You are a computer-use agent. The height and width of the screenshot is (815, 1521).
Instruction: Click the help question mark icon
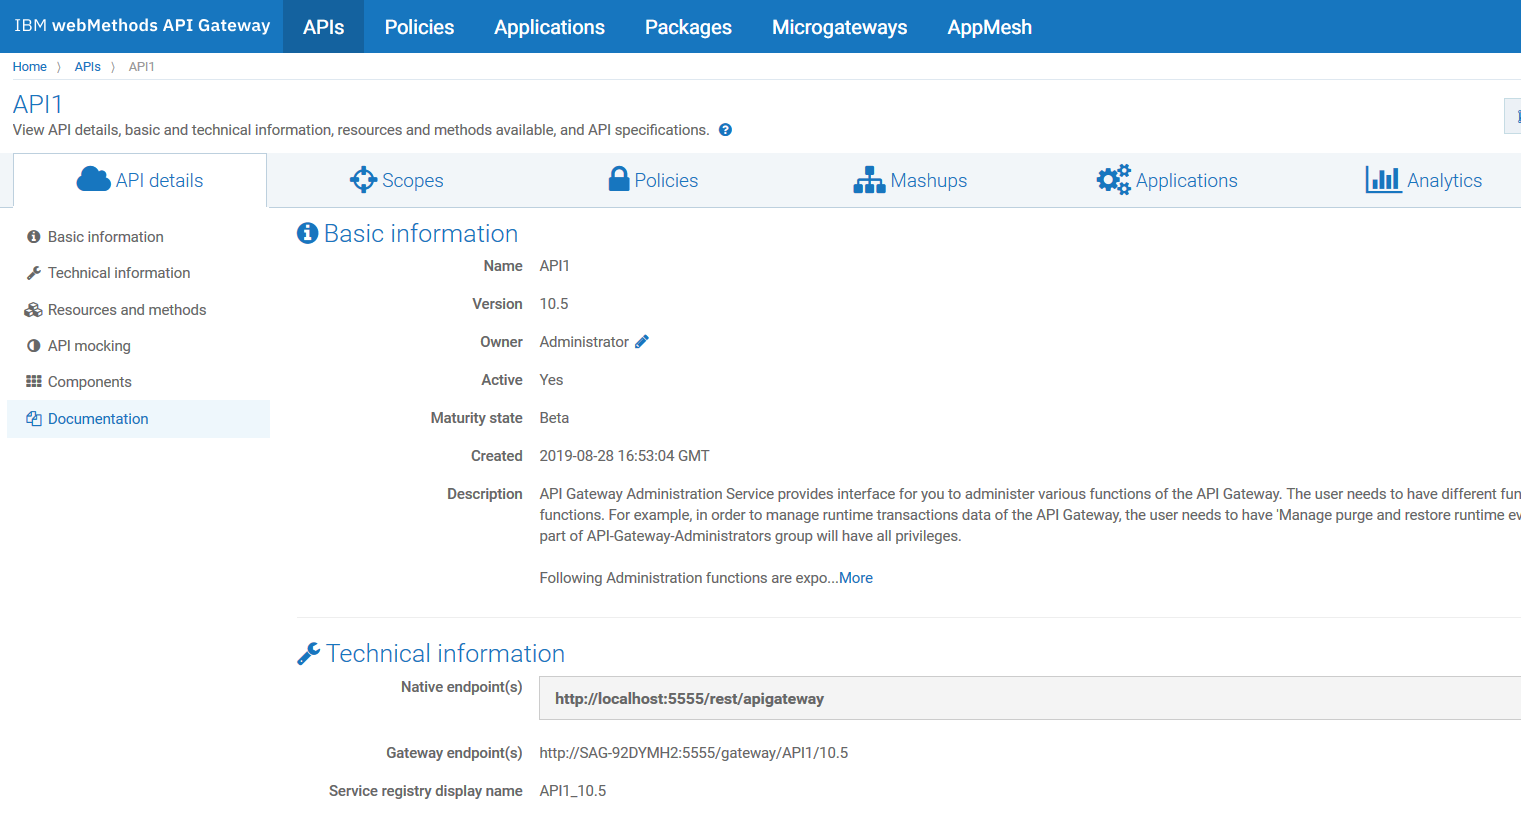coord(725,130)
